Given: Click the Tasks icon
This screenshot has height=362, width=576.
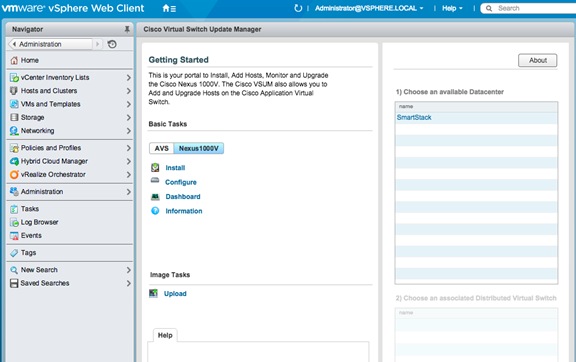Looking at the screenshot, I should pyautogui.click(x=14, y=209).
